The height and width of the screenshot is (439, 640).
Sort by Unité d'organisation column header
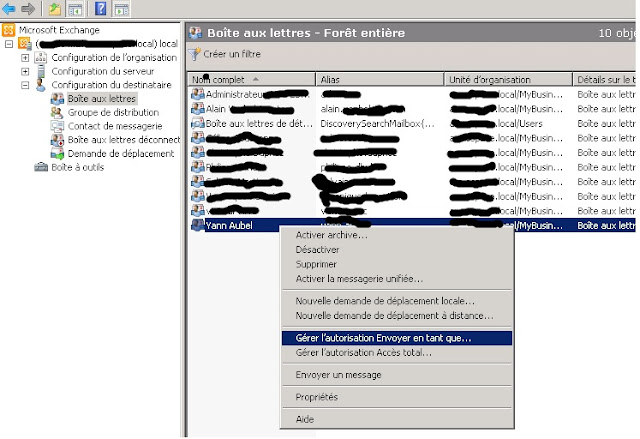(x=509, y=80)
